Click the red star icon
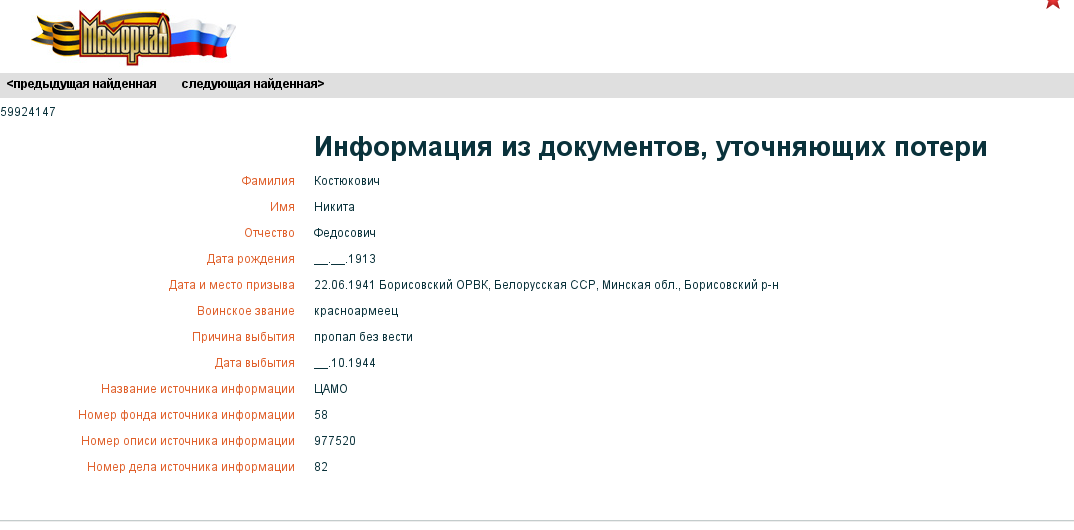The image size is (1074, 530). (1053, 3)
